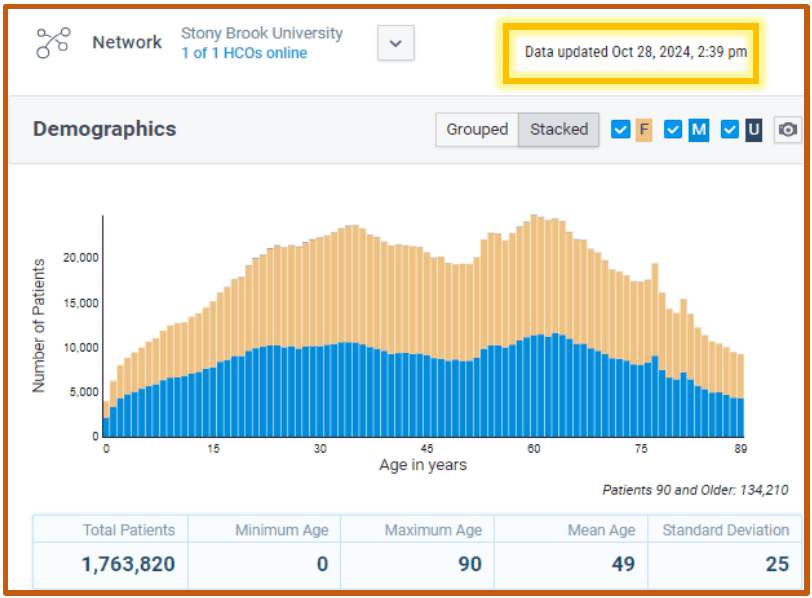Click the Minimum Age column header
Image resolution: width=812 pixels, height=598 pixels.
(282, 530)
